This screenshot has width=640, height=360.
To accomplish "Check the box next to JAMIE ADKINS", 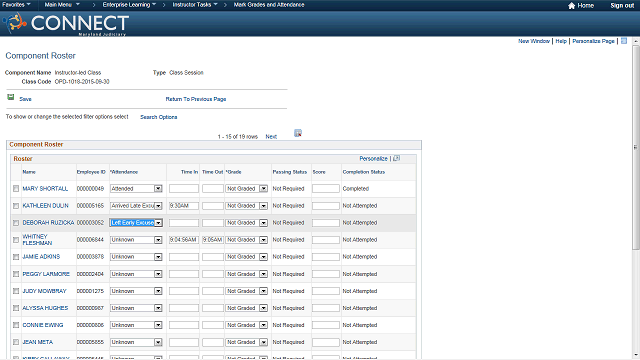I will (16, 257).
